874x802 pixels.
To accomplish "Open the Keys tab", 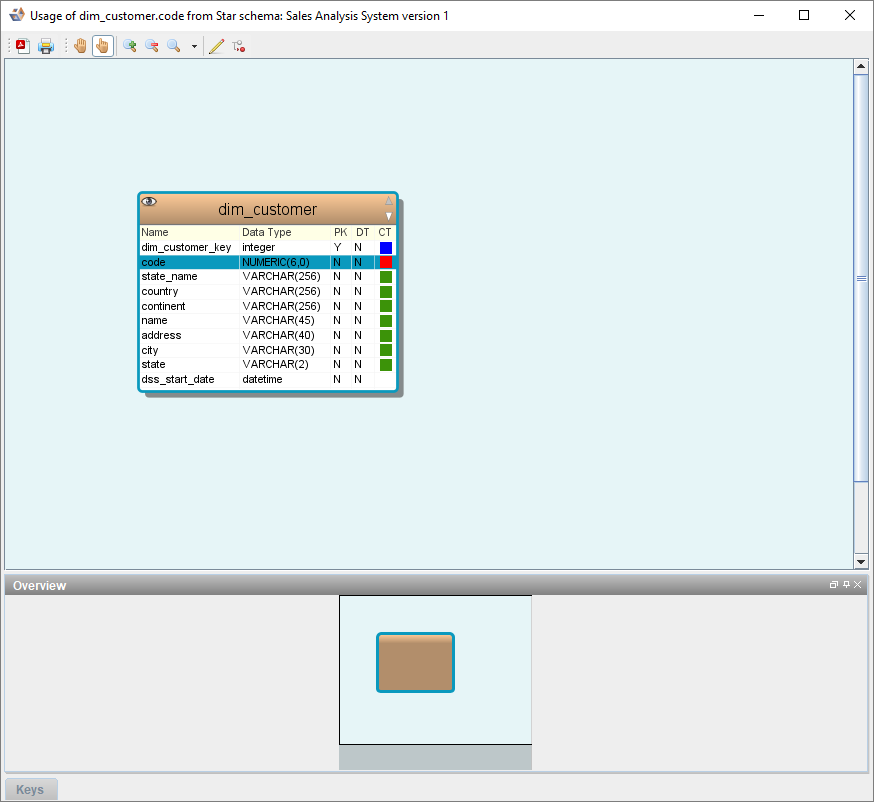I will tap(30, 790).
